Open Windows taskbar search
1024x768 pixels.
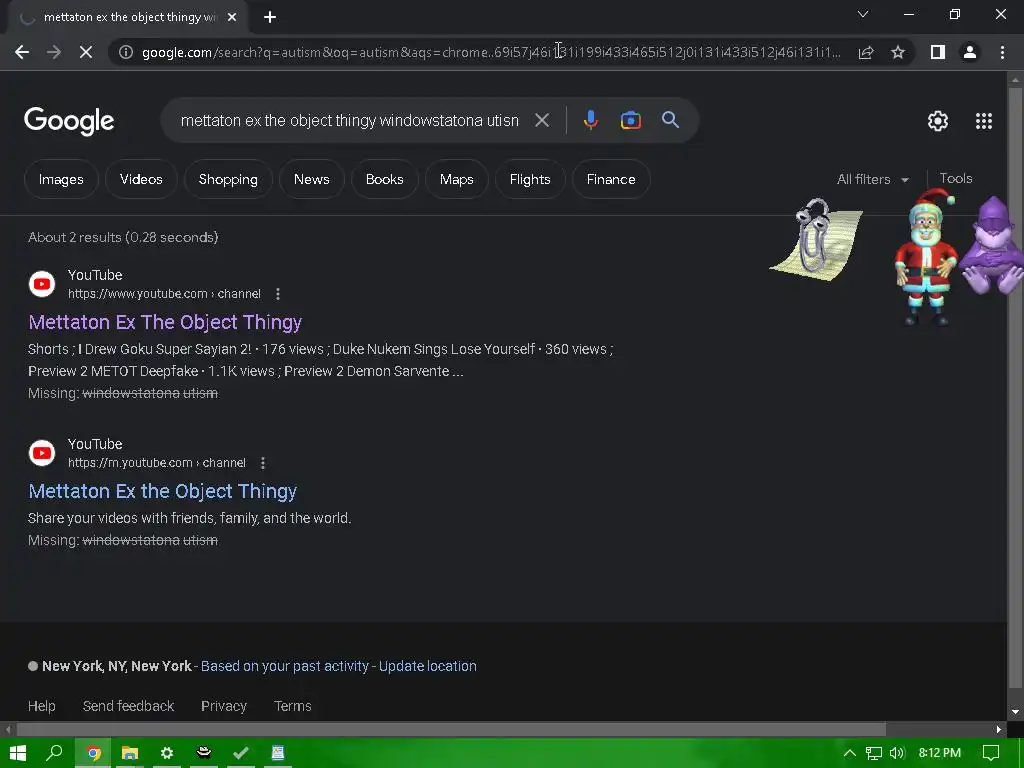[x=54, y=753]
